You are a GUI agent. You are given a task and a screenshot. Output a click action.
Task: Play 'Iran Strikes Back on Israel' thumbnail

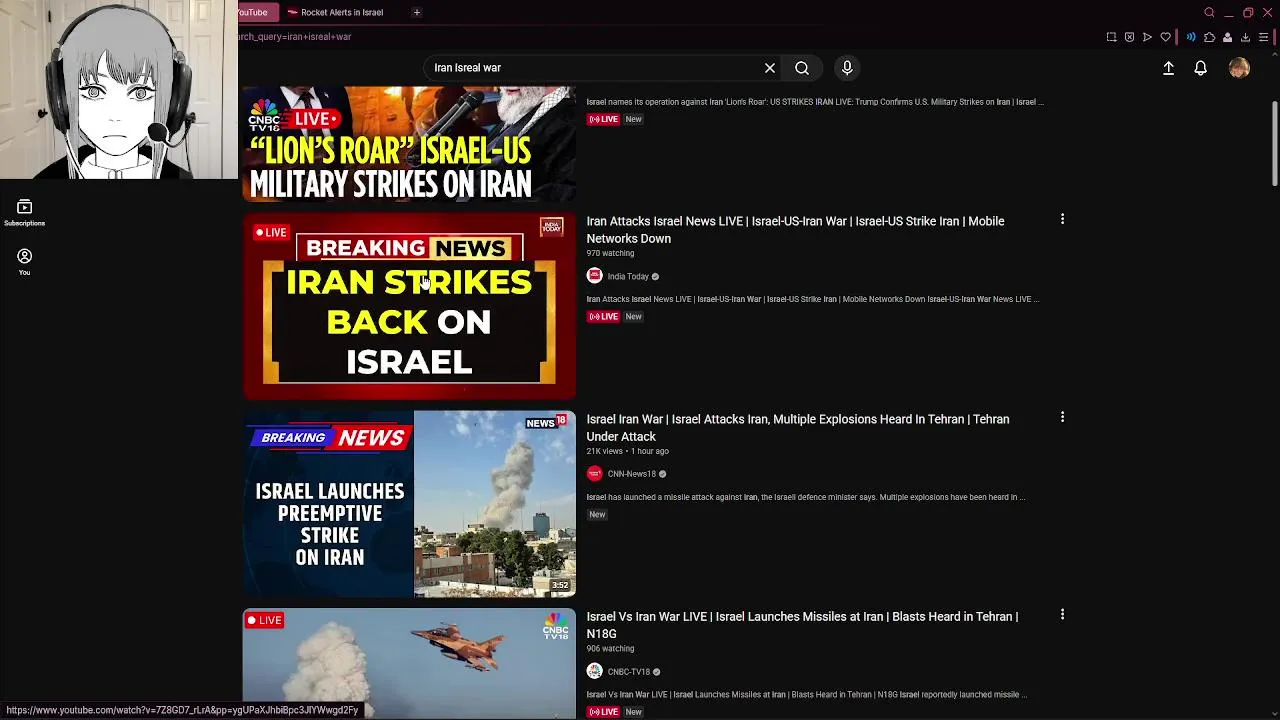coord(409,306)
